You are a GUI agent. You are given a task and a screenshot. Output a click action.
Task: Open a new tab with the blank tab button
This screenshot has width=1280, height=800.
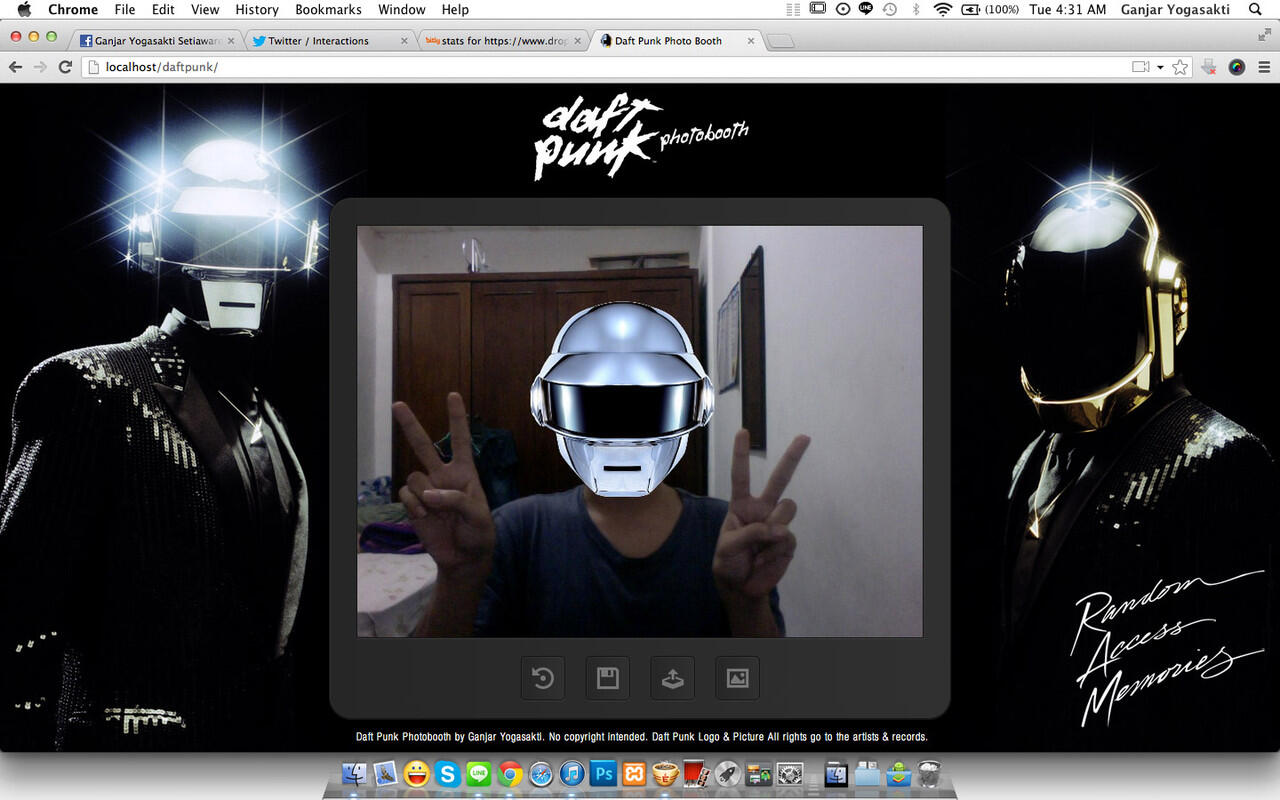coord(781,41)
